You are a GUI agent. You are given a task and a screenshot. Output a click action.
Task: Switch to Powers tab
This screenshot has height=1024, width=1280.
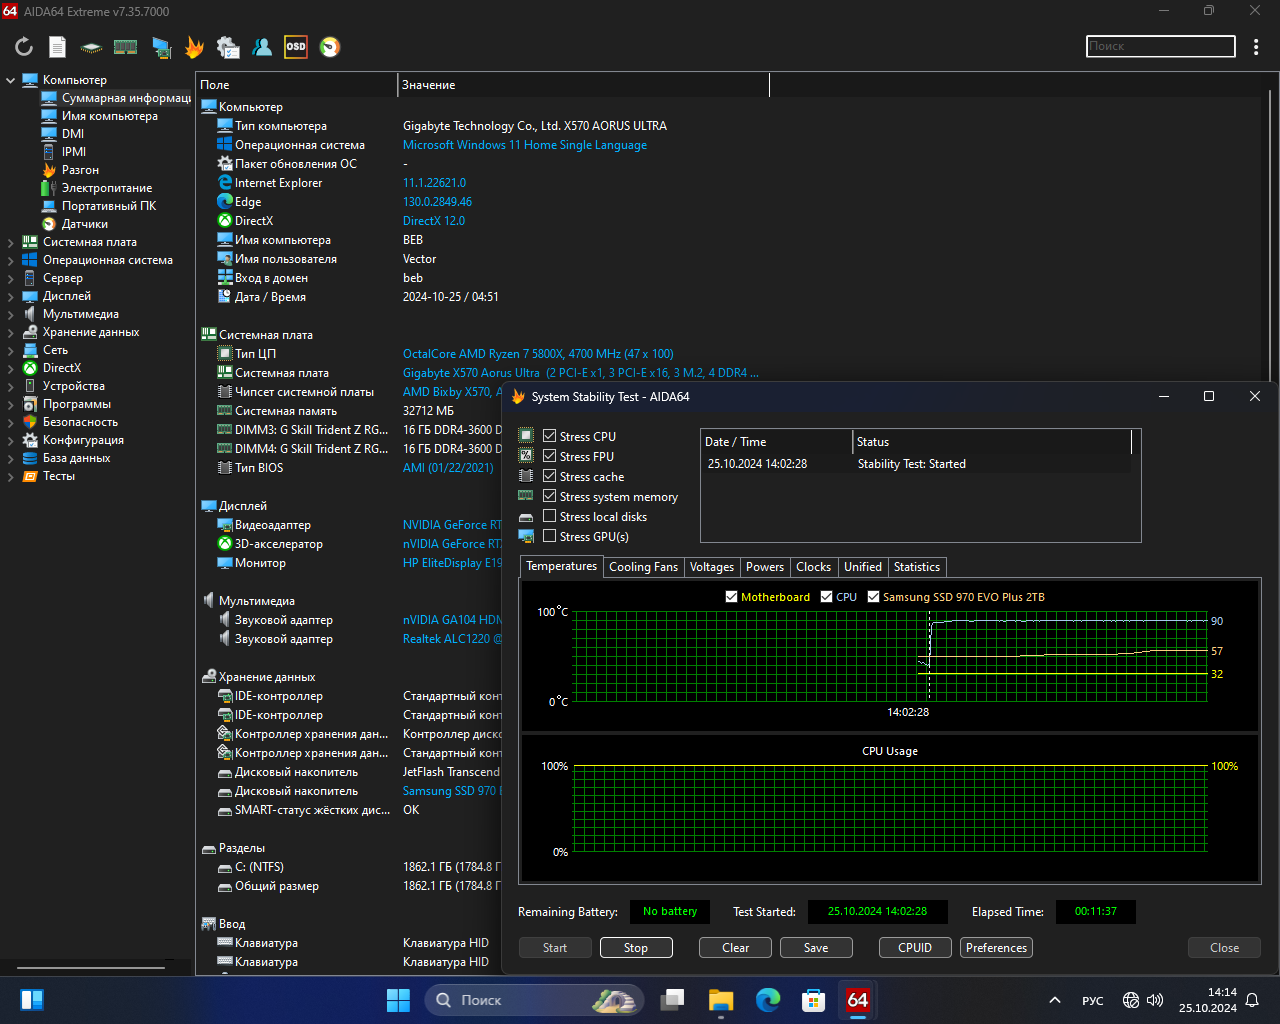click(x=765, y=567)
